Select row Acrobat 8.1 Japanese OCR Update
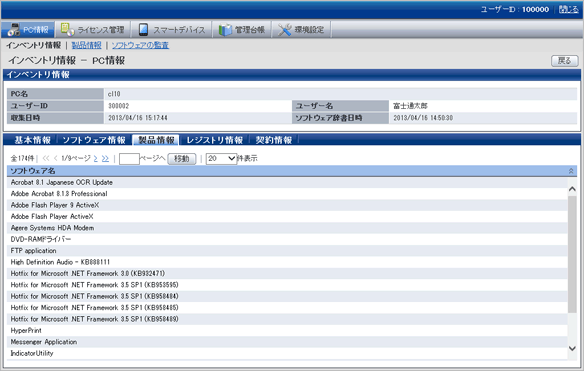This screenshot has width=584, height=371. tap(287, 183)
